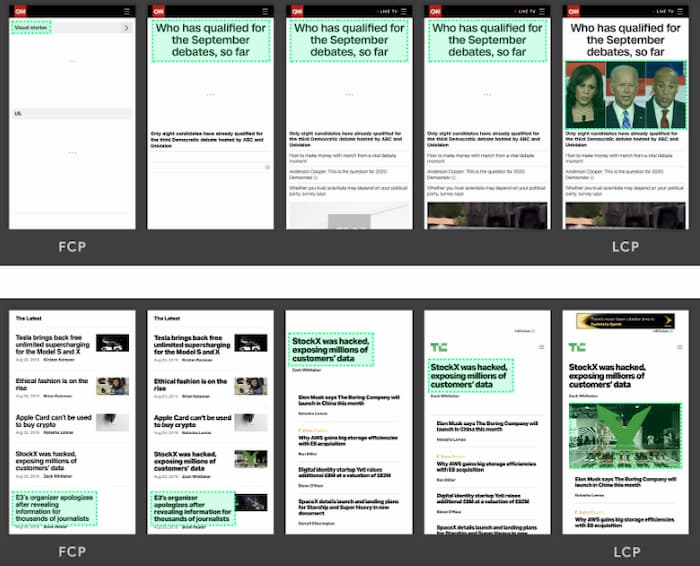Open 'Ethical fashion is on the rise' in the TechCrunch FCP frame
The width and height of the screenshot is (700, 566).
pyautogui.click(x=52, y=384)
